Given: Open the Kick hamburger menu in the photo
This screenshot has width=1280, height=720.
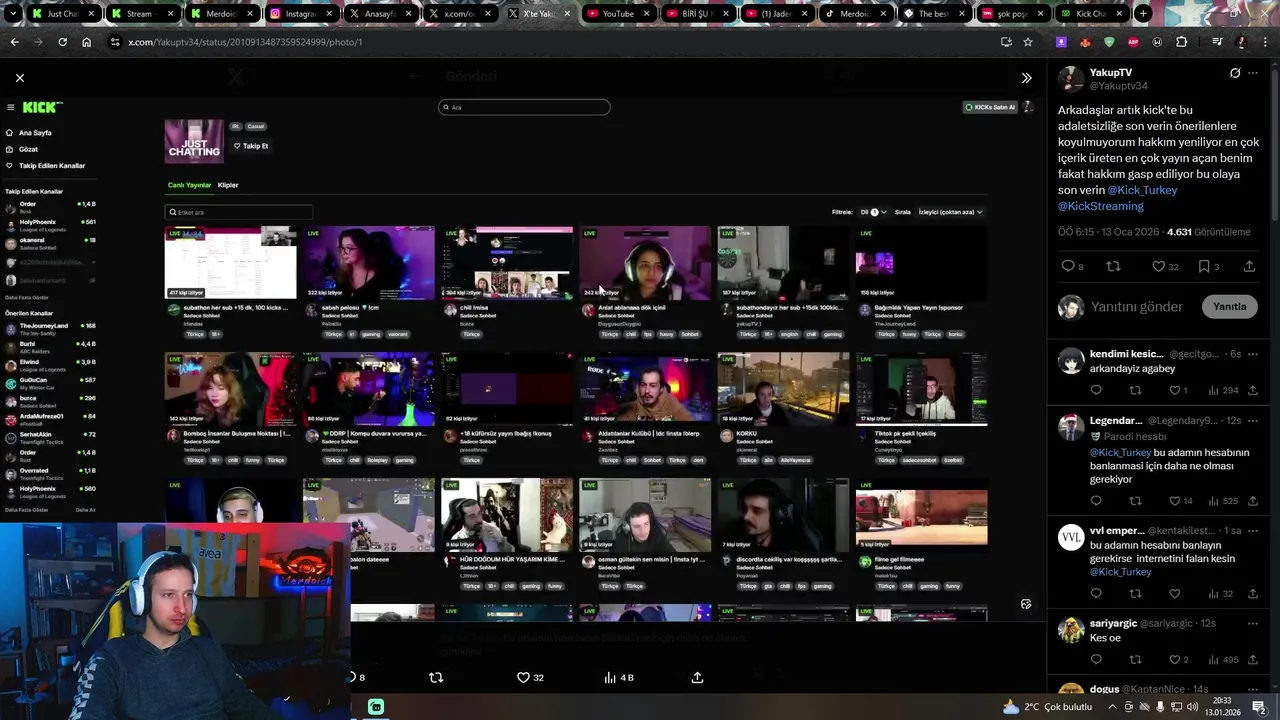Looking at the screenshot, I should pos(10,107).
